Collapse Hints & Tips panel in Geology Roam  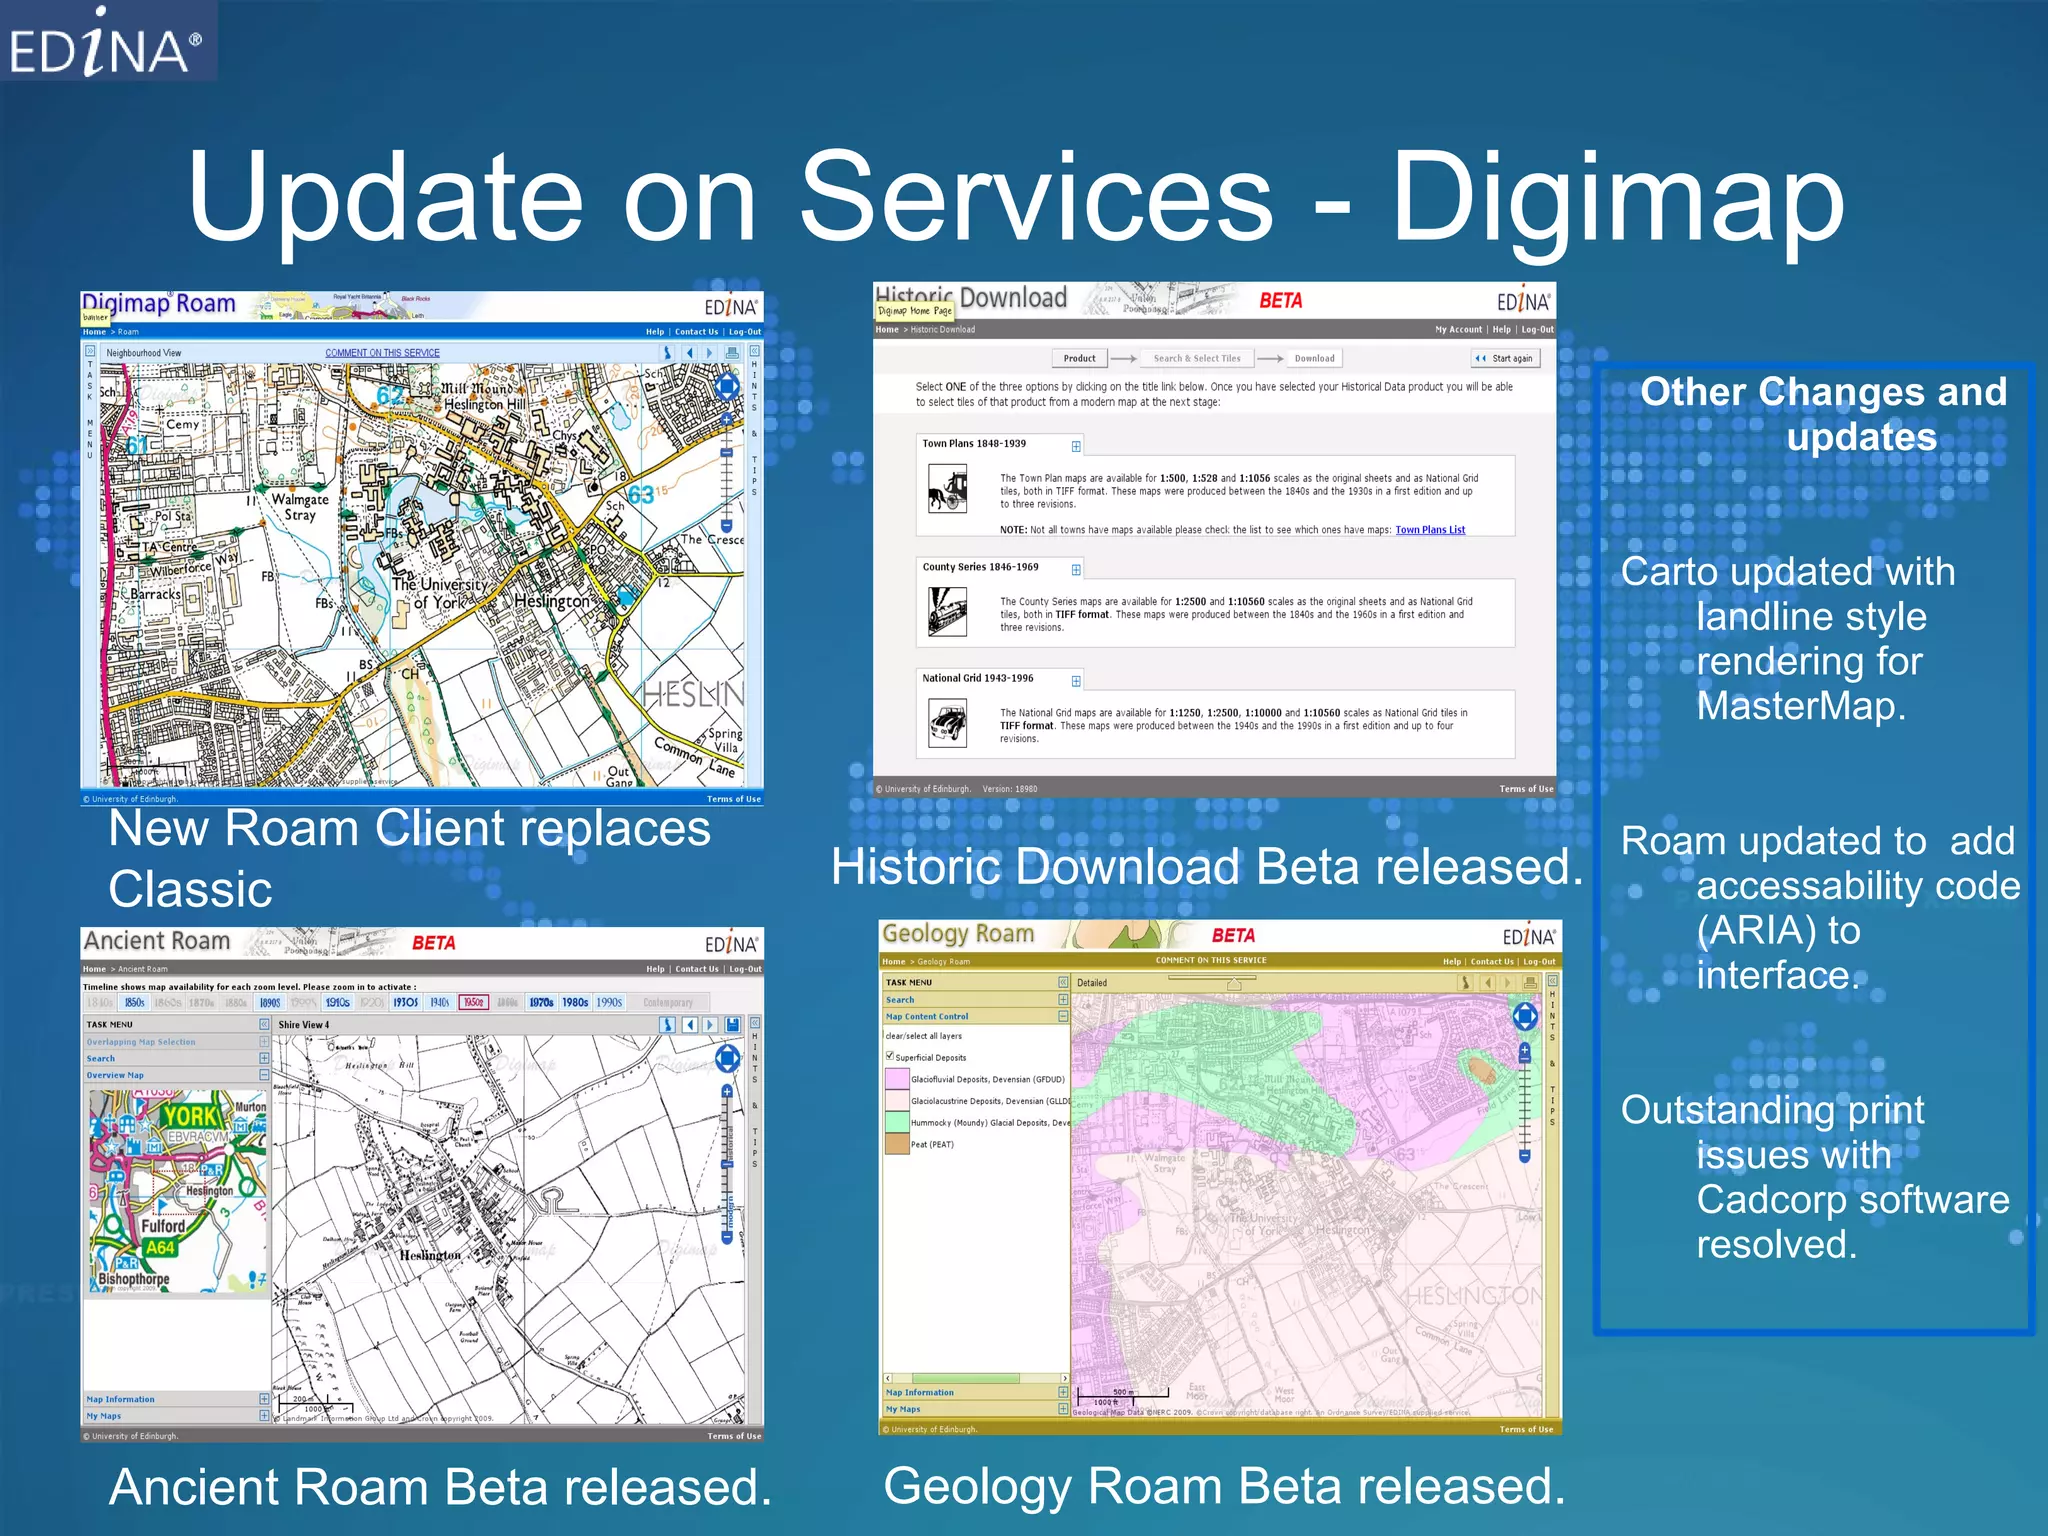point(1552,981)
